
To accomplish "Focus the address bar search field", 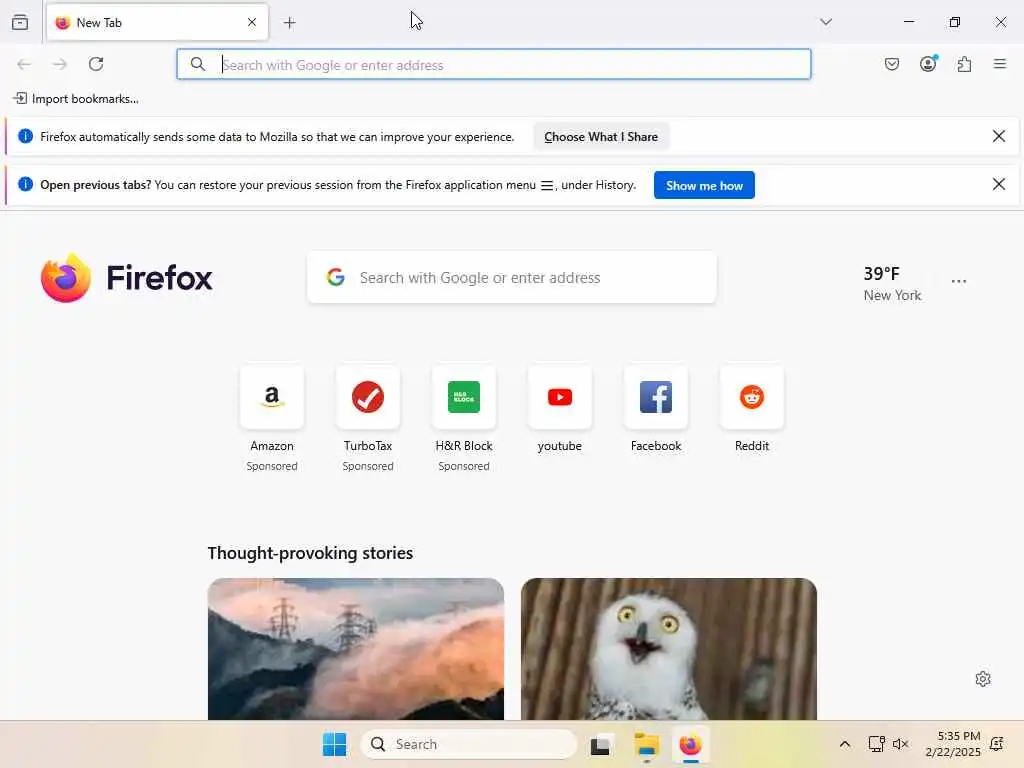I will coord(494,64).
